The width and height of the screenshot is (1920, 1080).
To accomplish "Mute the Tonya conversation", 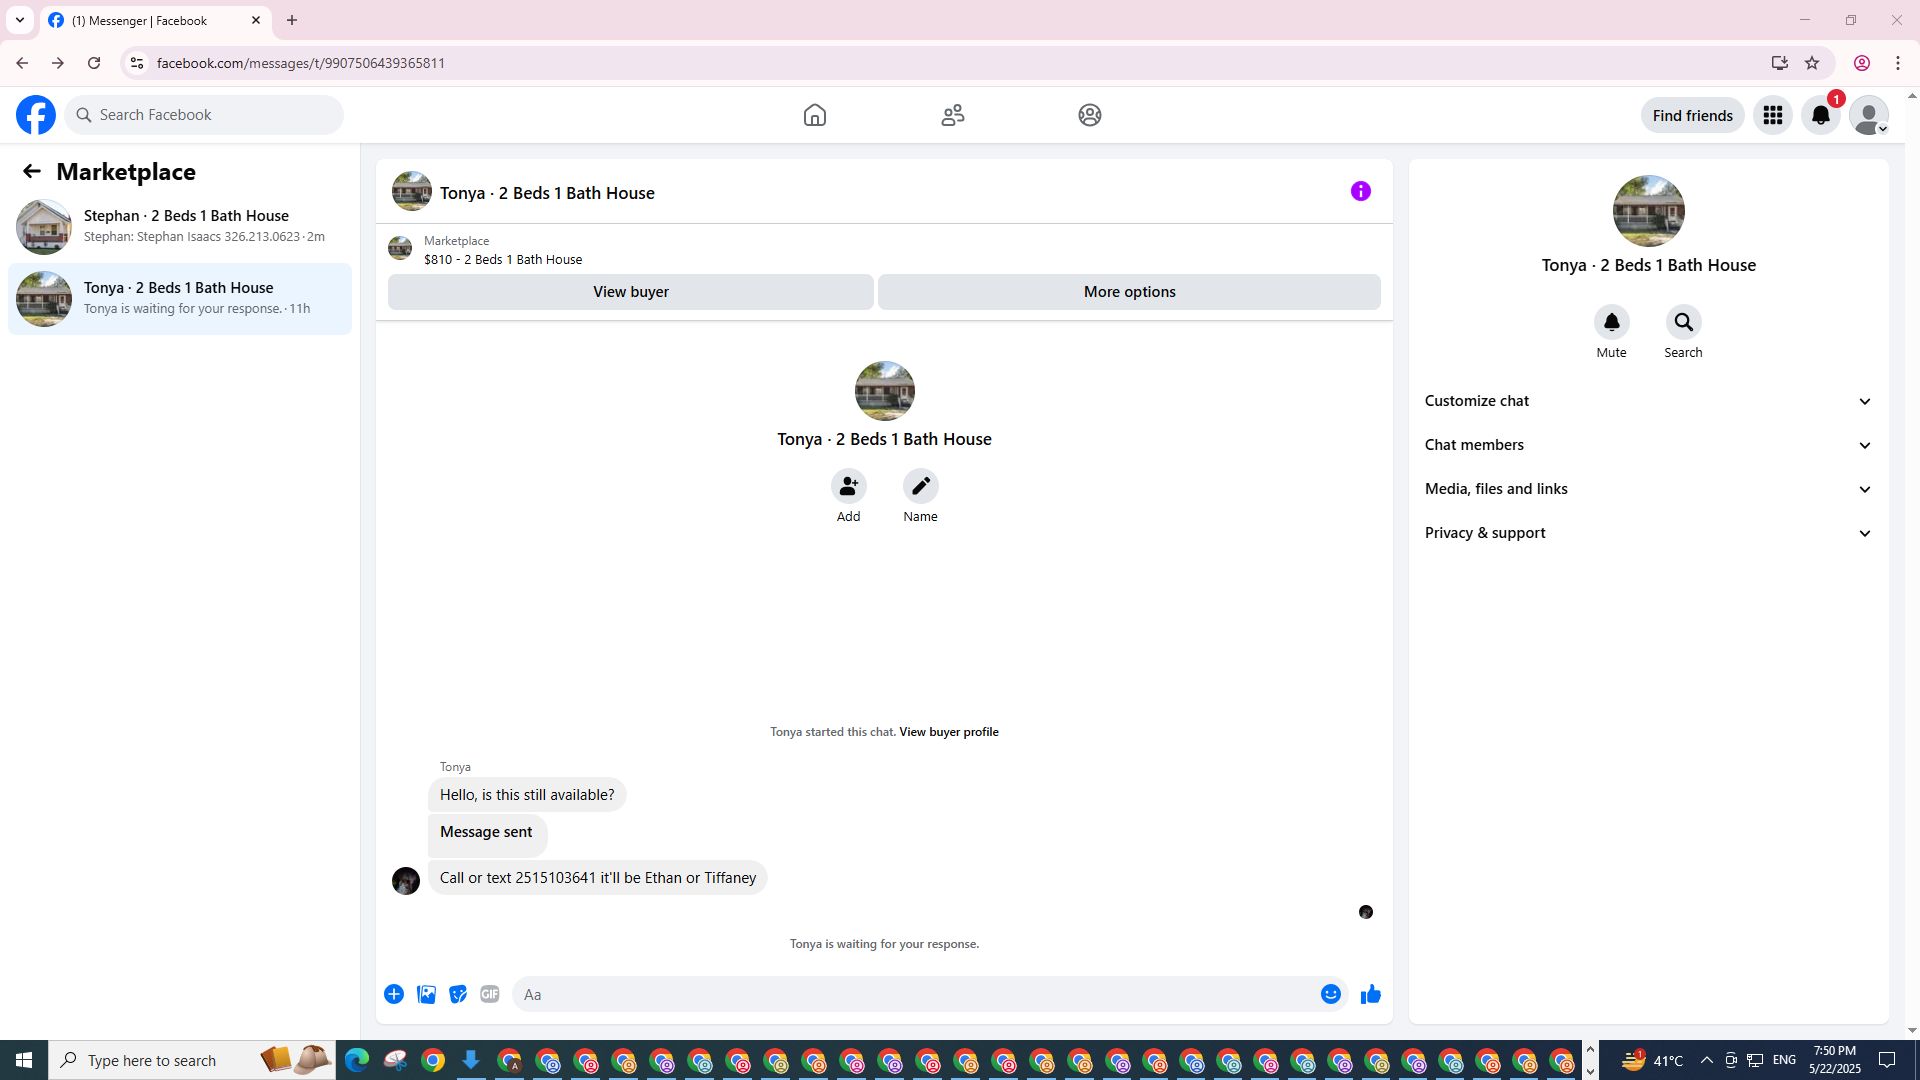I will pos(1612,322).
